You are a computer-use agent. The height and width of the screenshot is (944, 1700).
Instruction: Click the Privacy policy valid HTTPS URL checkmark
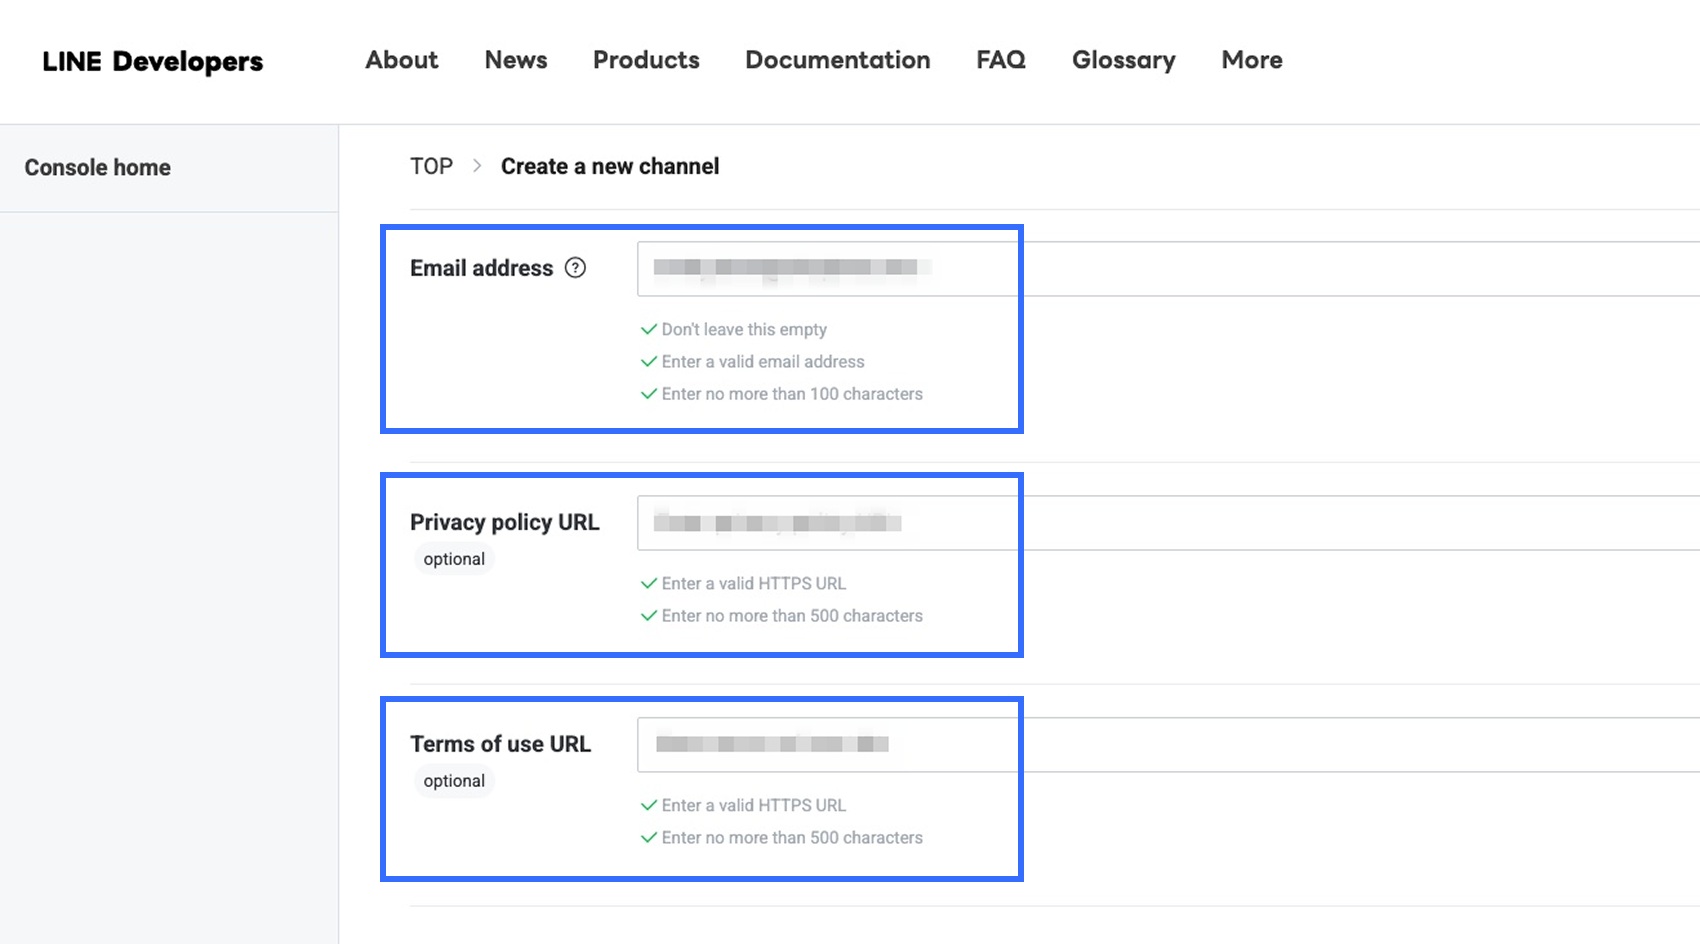[x=649, y=583]
